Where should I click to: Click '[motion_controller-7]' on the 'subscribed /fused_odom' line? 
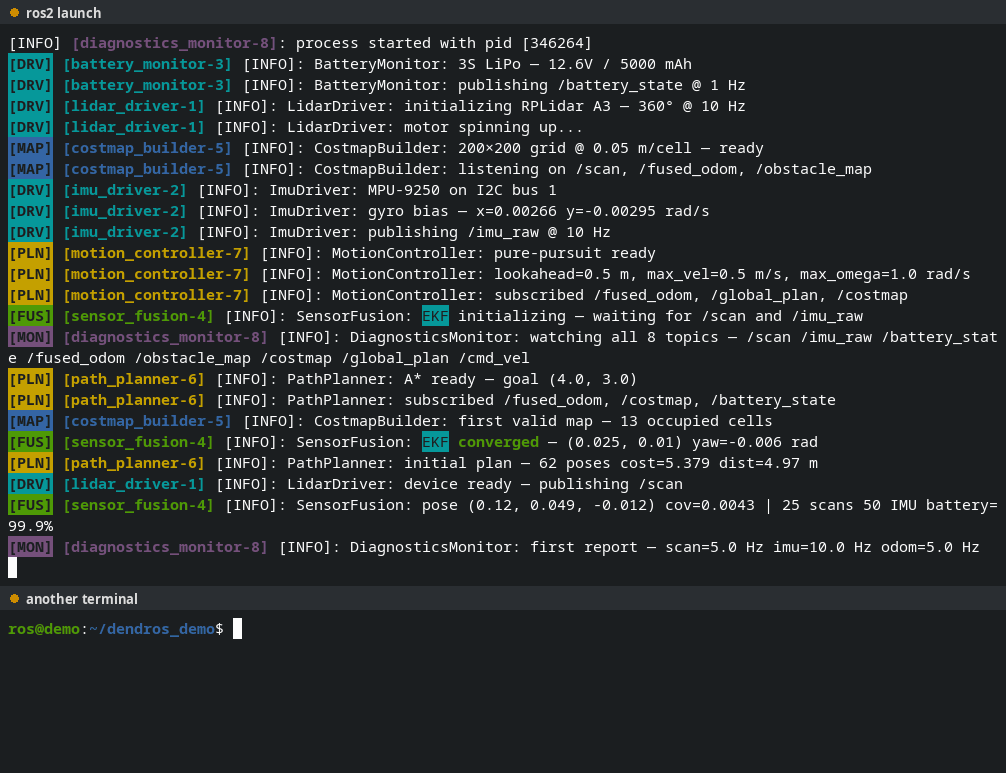tap(157, 295)
